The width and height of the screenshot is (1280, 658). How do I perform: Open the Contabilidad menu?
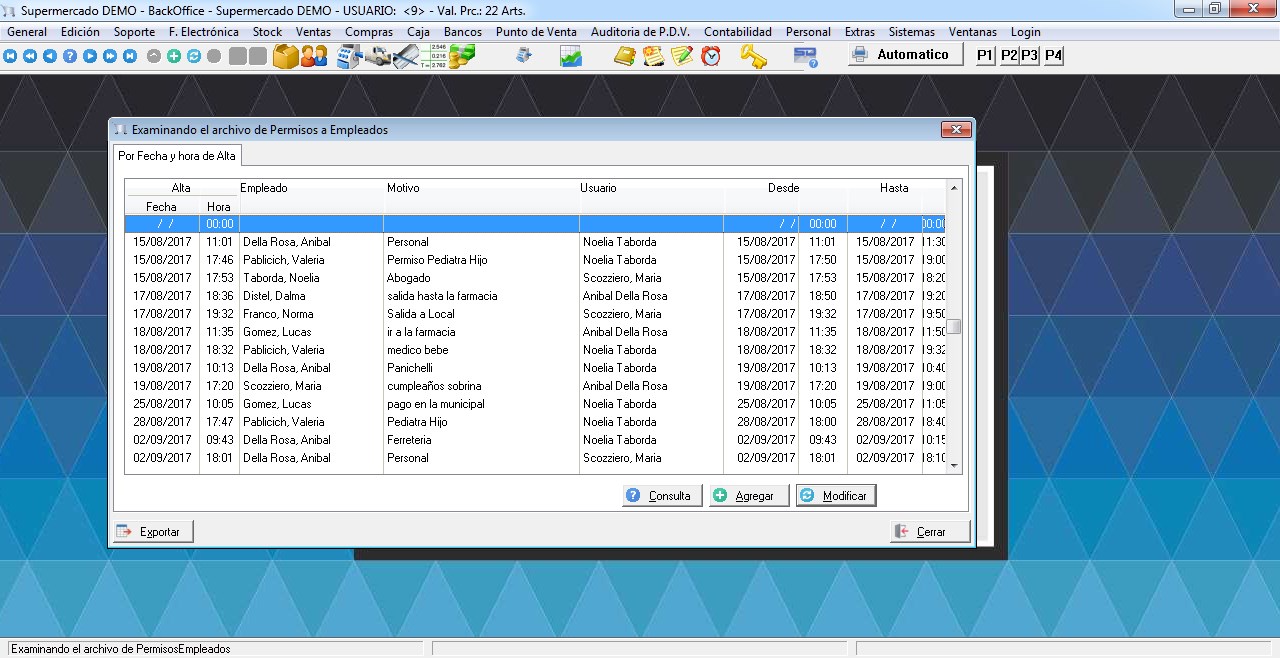737,32
